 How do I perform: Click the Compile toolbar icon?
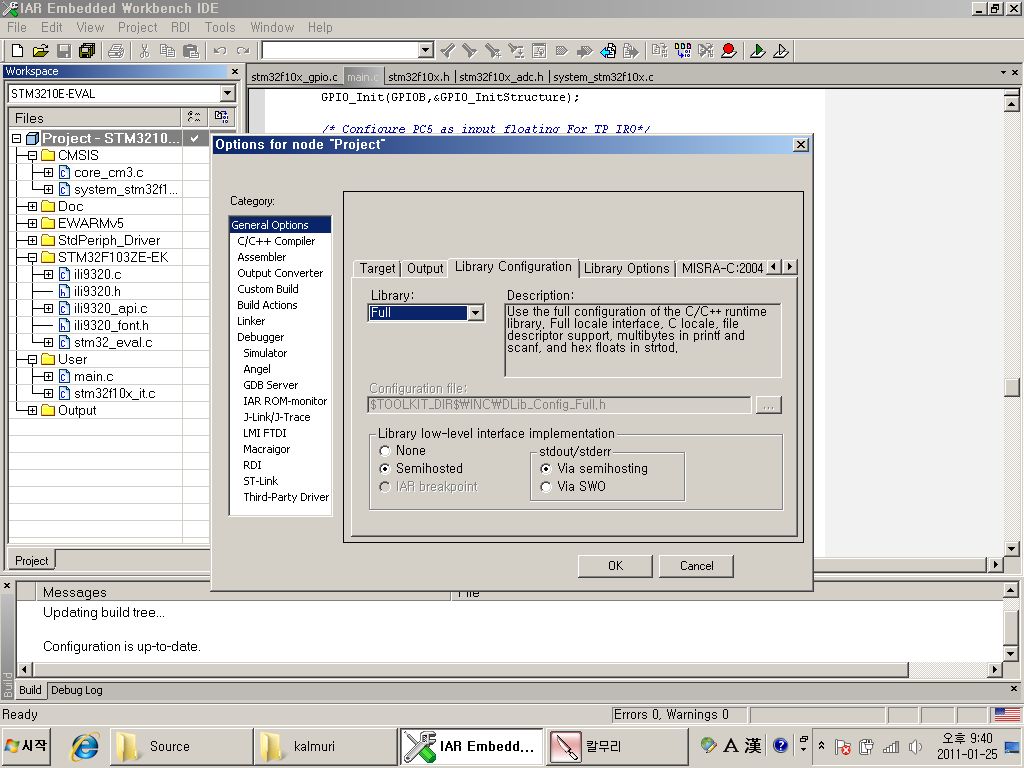pos(660,50)
